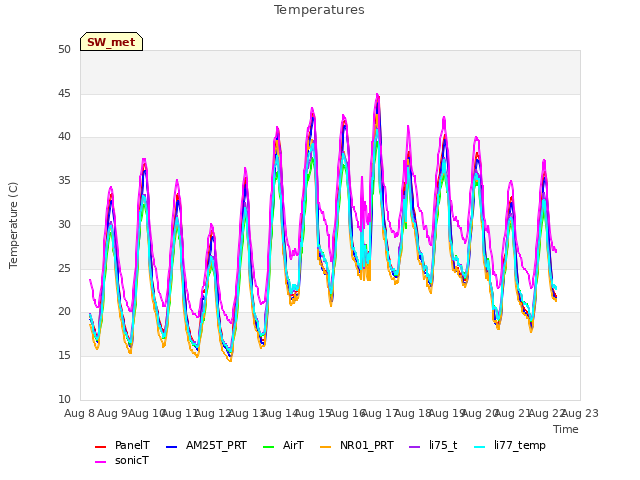Click the li77_temp legend label
This screenshot has width=640, height=480.
click(520, 445)
